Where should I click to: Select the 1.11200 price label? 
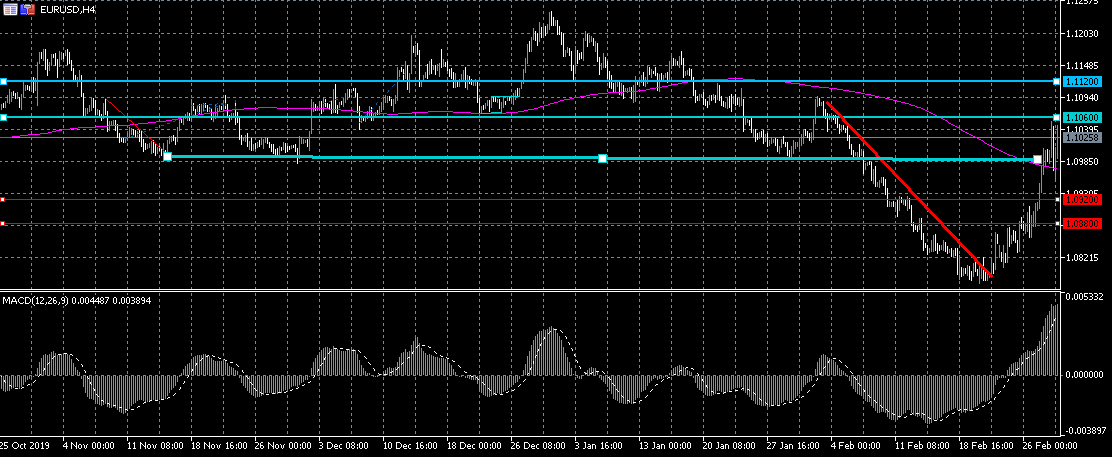pos(1082,82)
